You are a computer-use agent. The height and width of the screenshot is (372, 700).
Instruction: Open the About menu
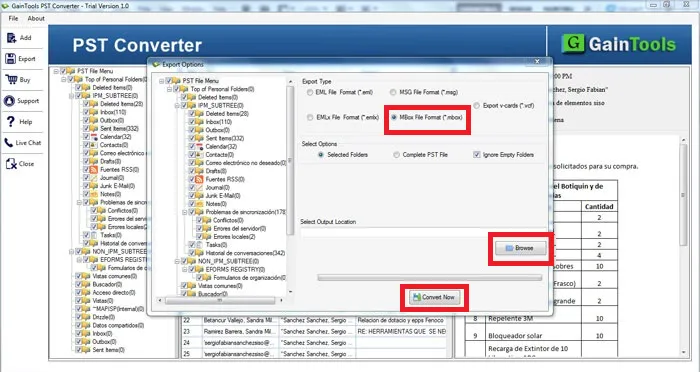coord(36,18)
